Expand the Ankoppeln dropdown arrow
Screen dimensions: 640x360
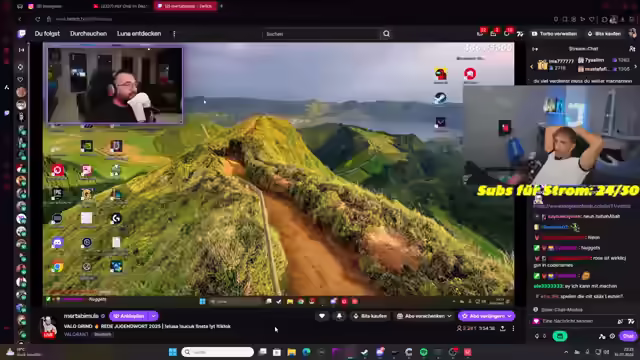coord(153,316)
